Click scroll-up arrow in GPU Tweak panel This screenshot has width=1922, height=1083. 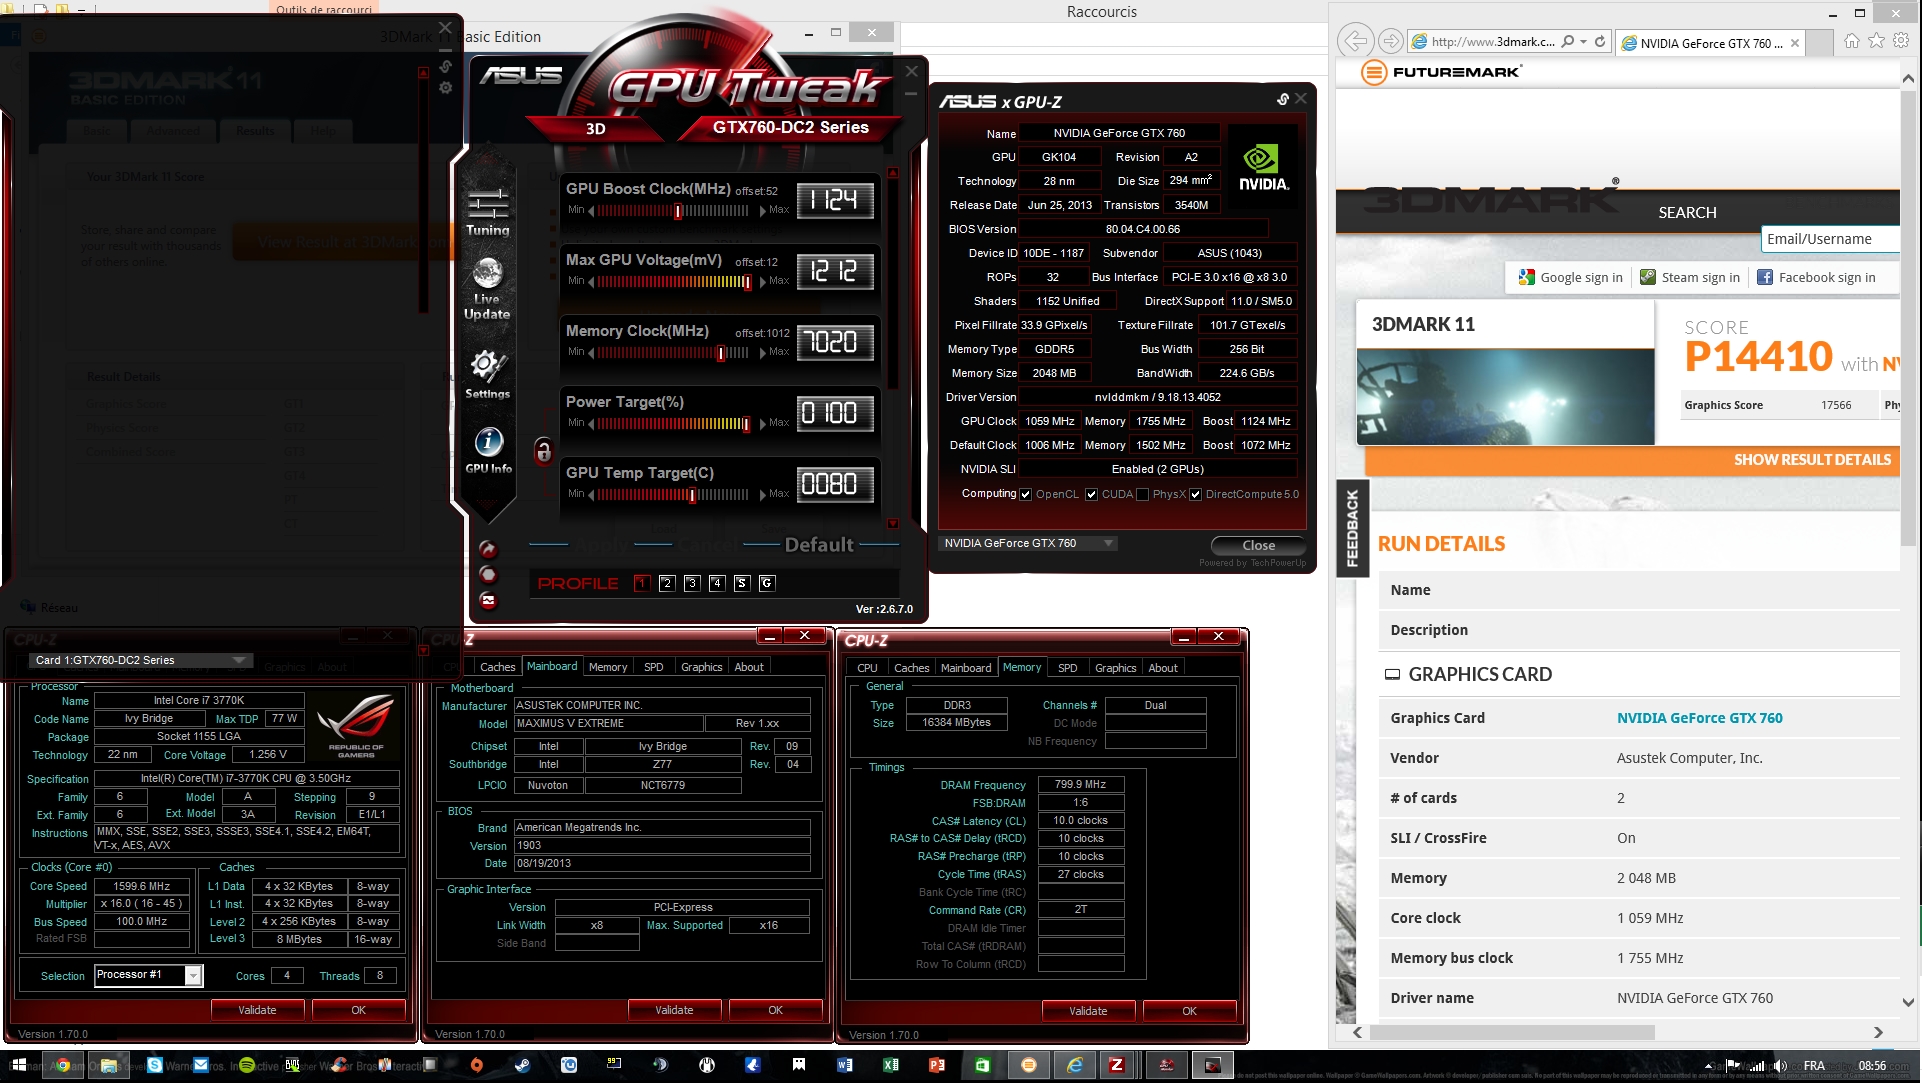coord(893,173)
